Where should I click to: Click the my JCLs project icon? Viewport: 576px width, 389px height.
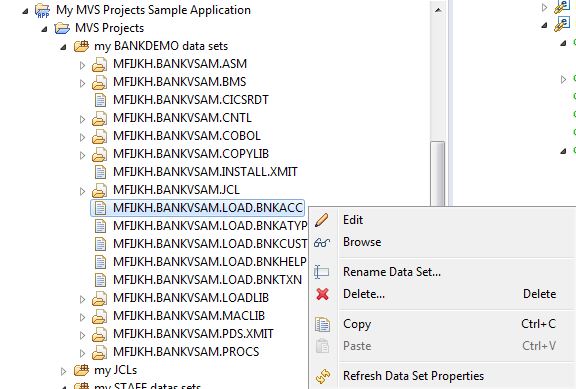81,370
